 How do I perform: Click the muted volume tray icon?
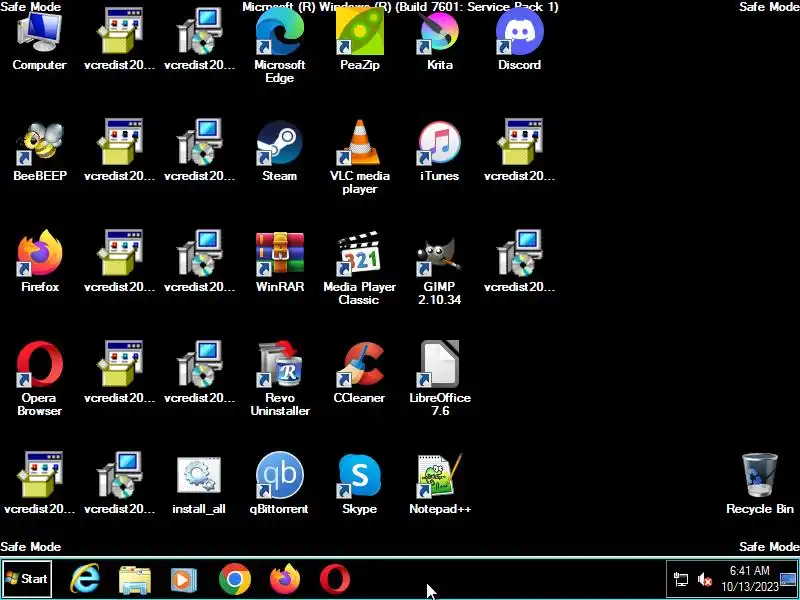click(706, 580)
